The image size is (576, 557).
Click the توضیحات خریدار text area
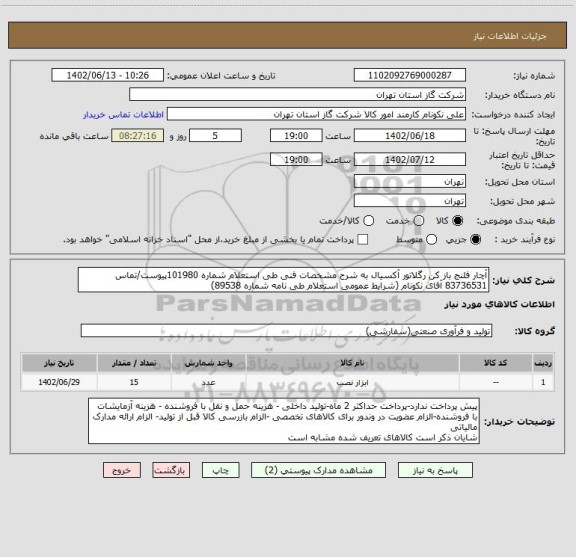(284, 421)
